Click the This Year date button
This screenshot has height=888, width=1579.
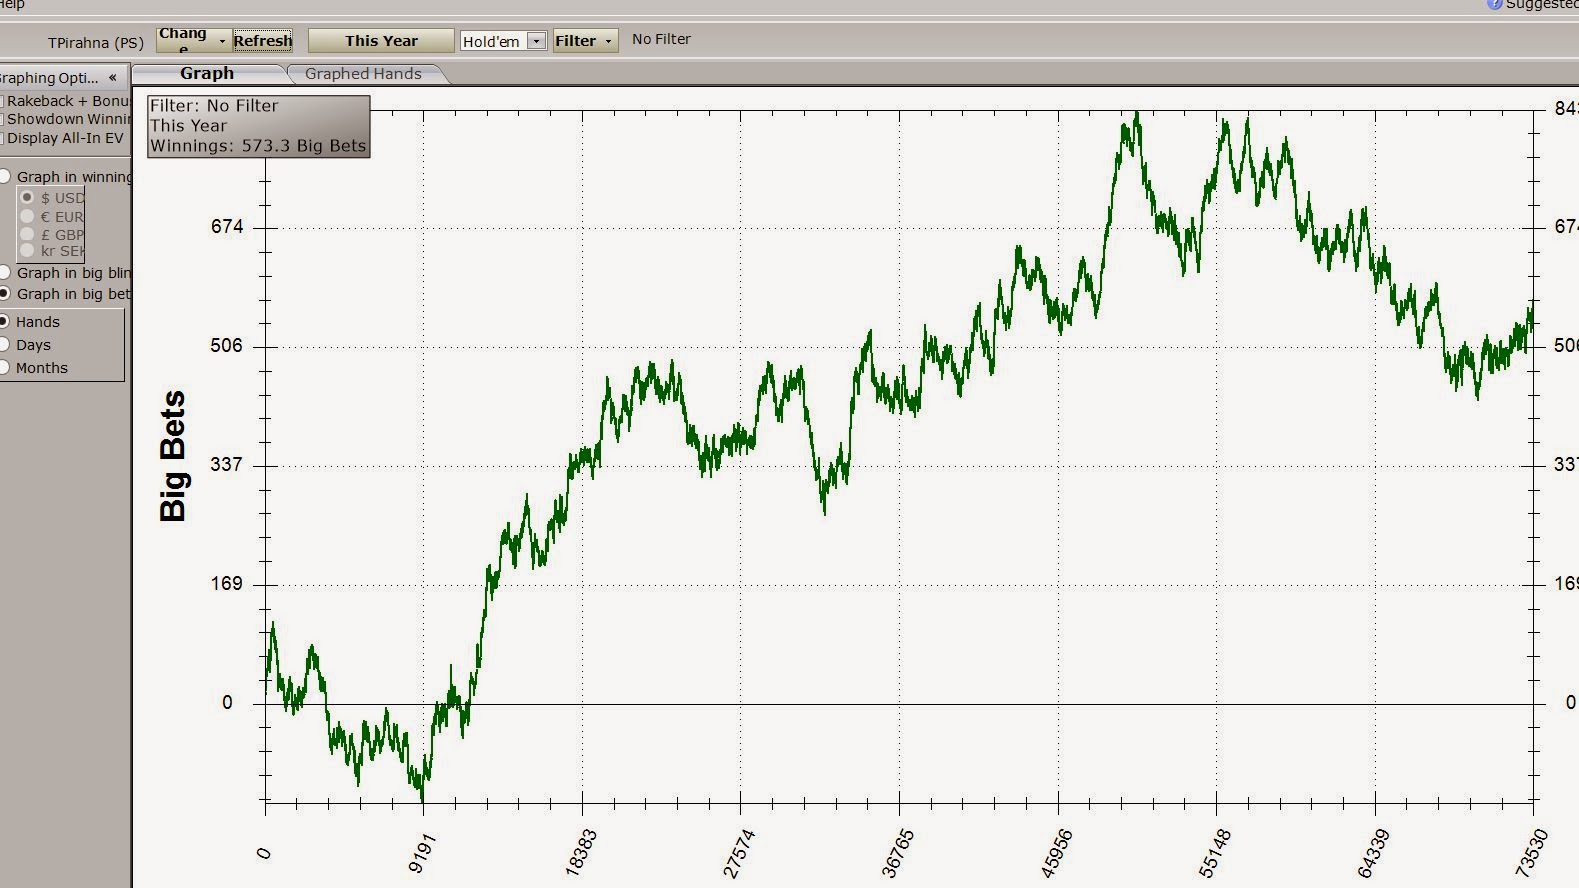click(381, 41)
